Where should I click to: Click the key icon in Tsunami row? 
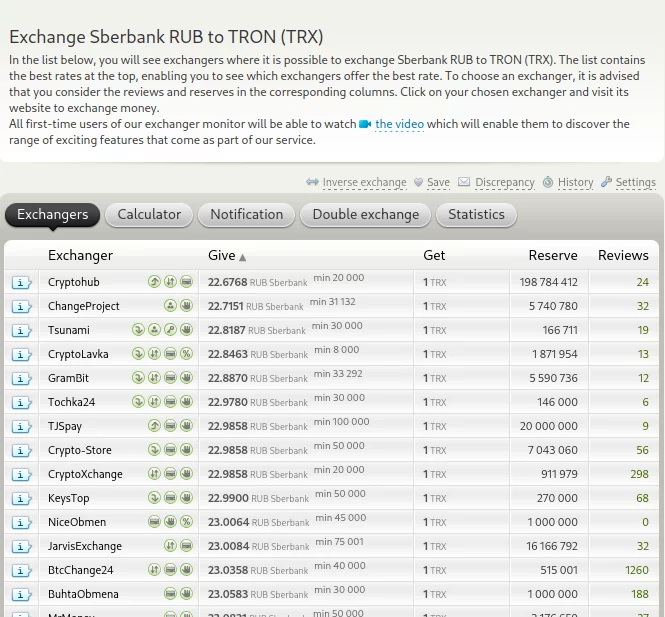pos(170,330)
